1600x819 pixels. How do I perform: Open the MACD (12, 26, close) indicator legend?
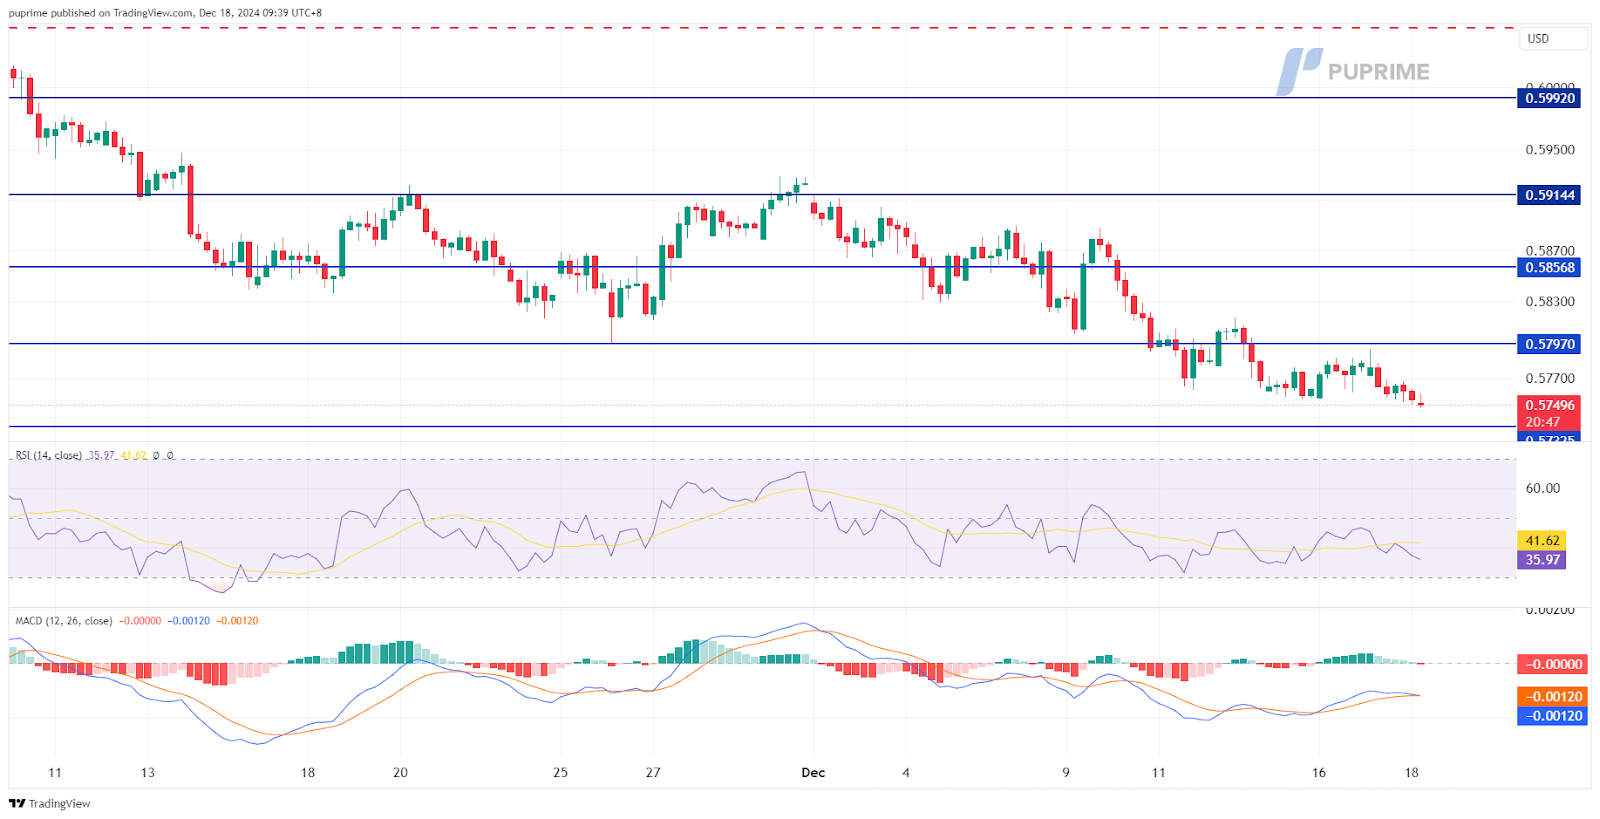(x=64, y=621)
